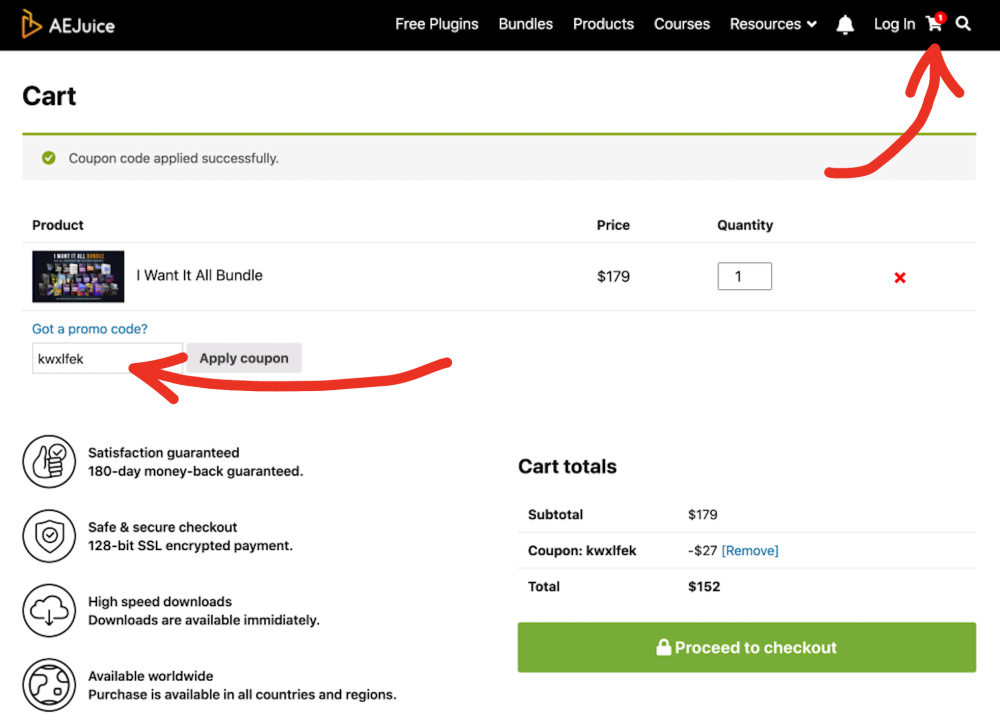The width and height of the screenshot is (1000, 728).
Task: Click the AEJuice logo
Action: tap(68, 24)
